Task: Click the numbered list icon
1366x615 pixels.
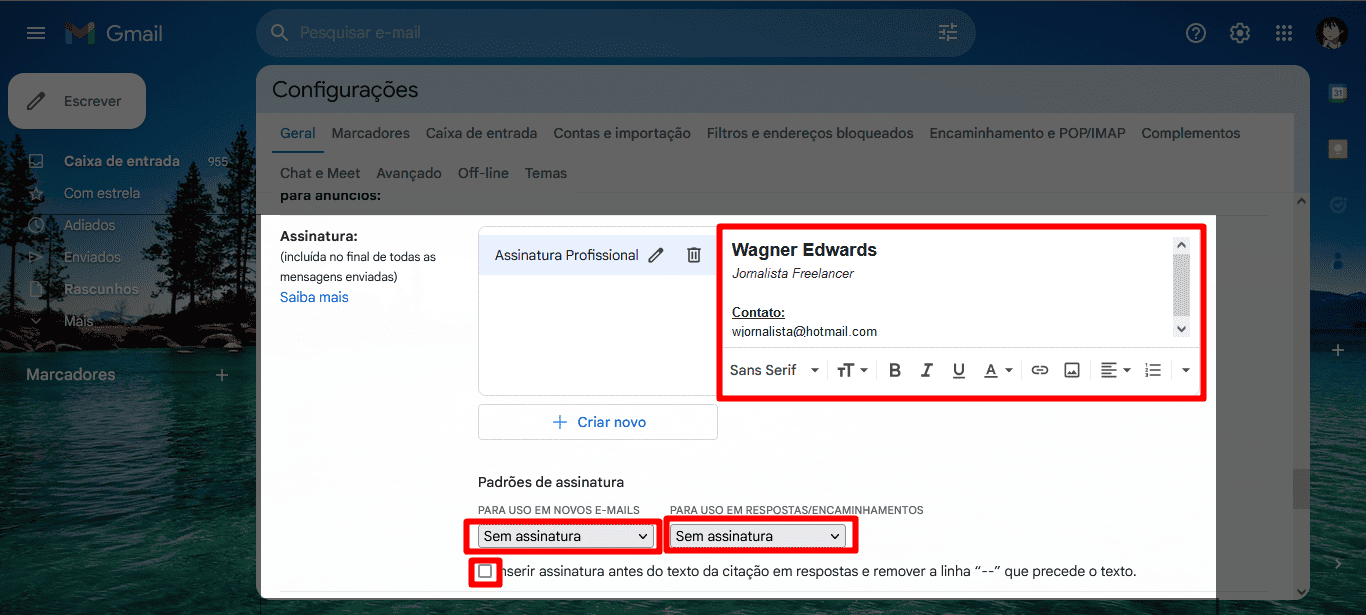Action: 1152,369
